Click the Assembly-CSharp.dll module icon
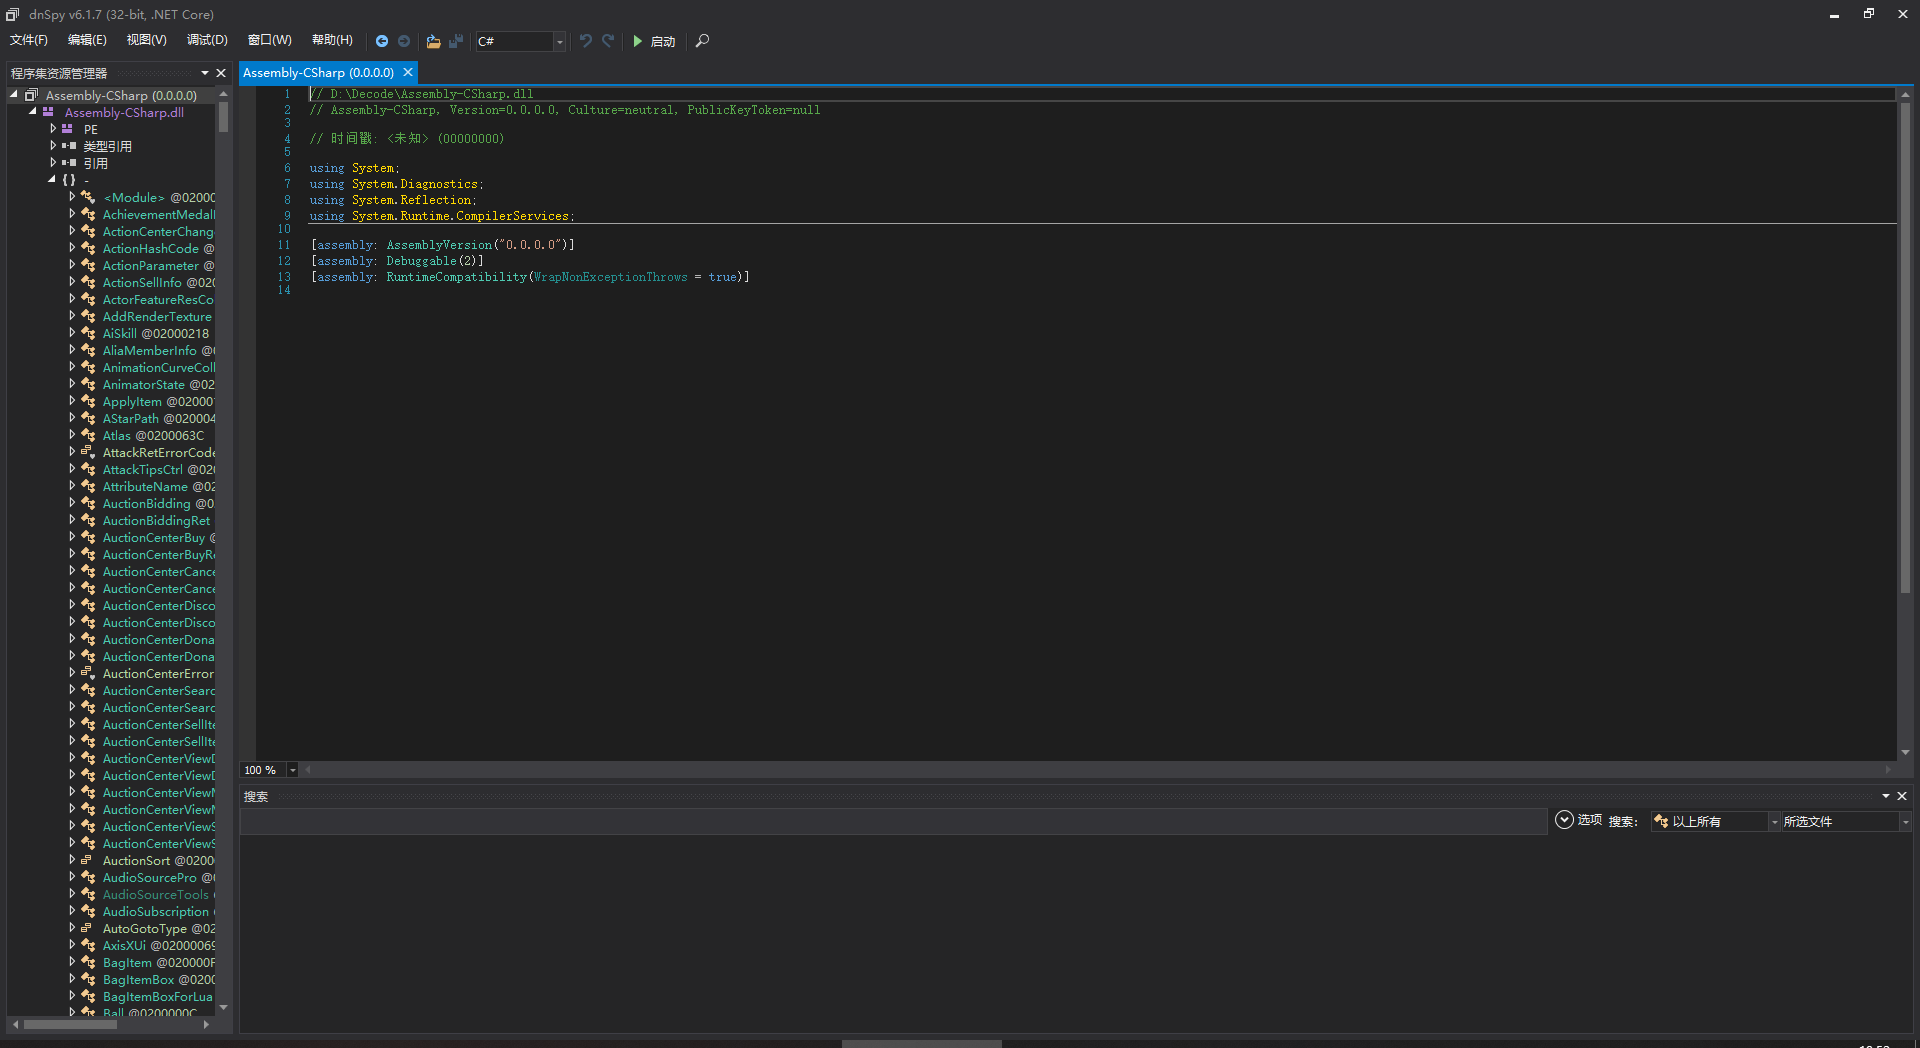Image resolution: width=1920 pixels, height=1048 pixels. coord(48,112)
